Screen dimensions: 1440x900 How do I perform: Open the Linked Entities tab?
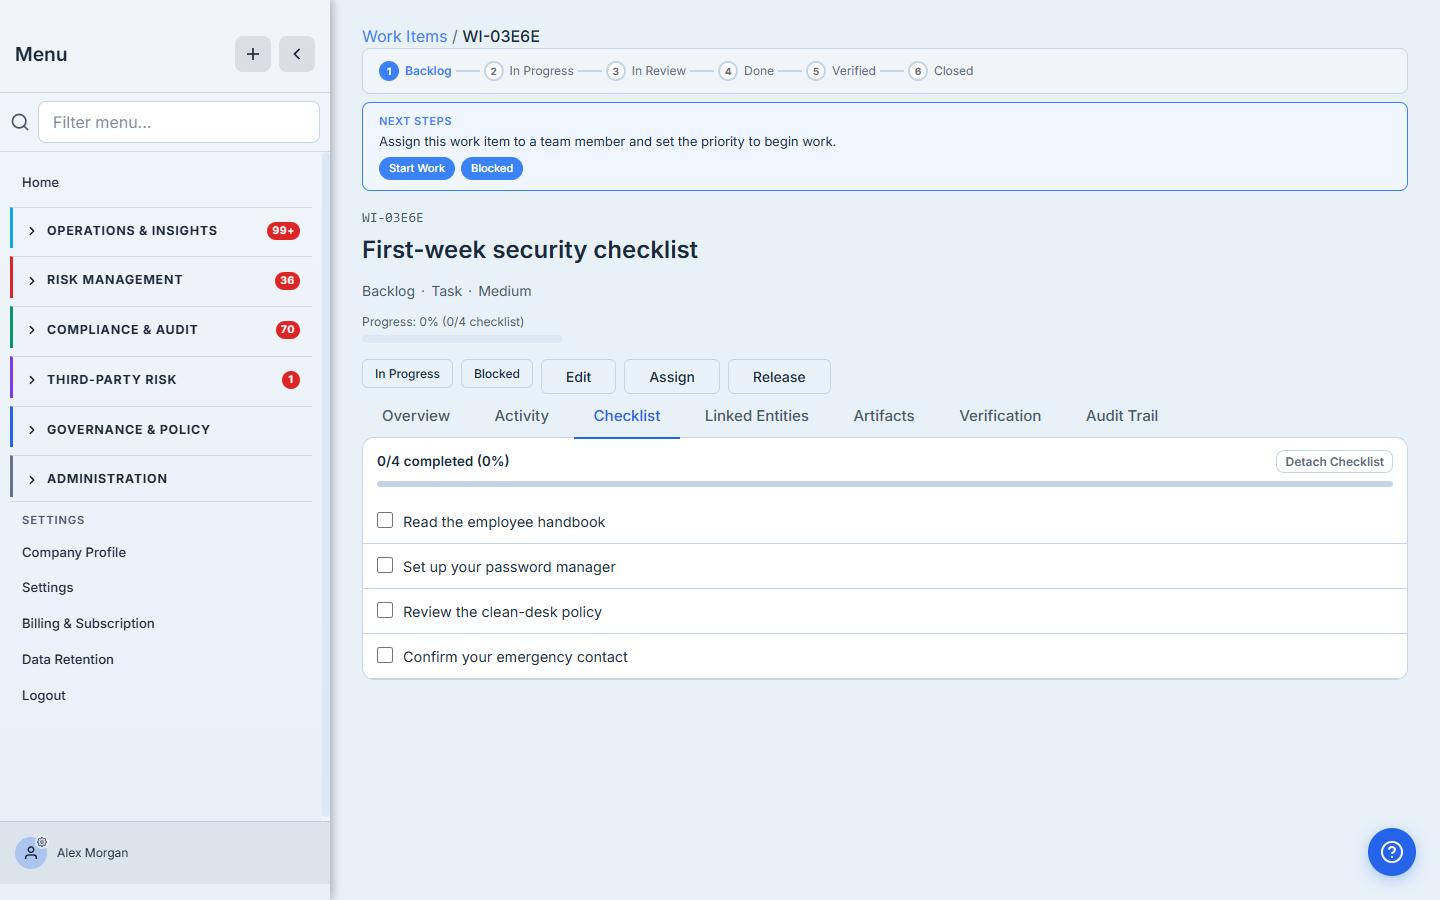(757, 416)
